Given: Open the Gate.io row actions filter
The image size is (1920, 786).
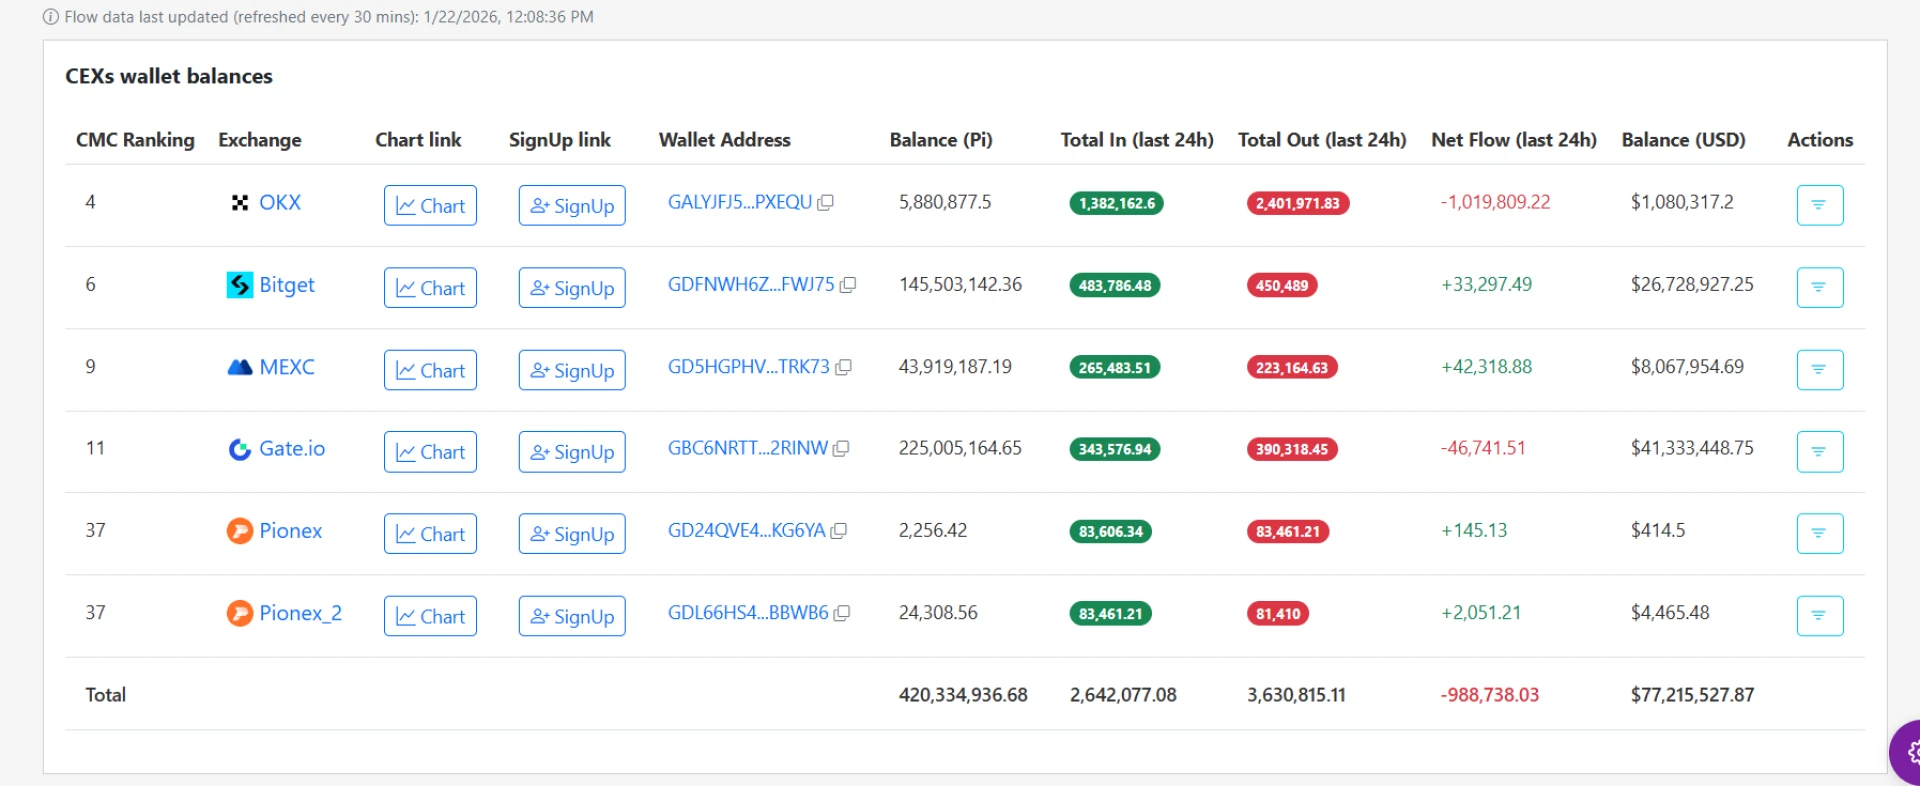Looking at the screenshot, I should point(1819,451).
